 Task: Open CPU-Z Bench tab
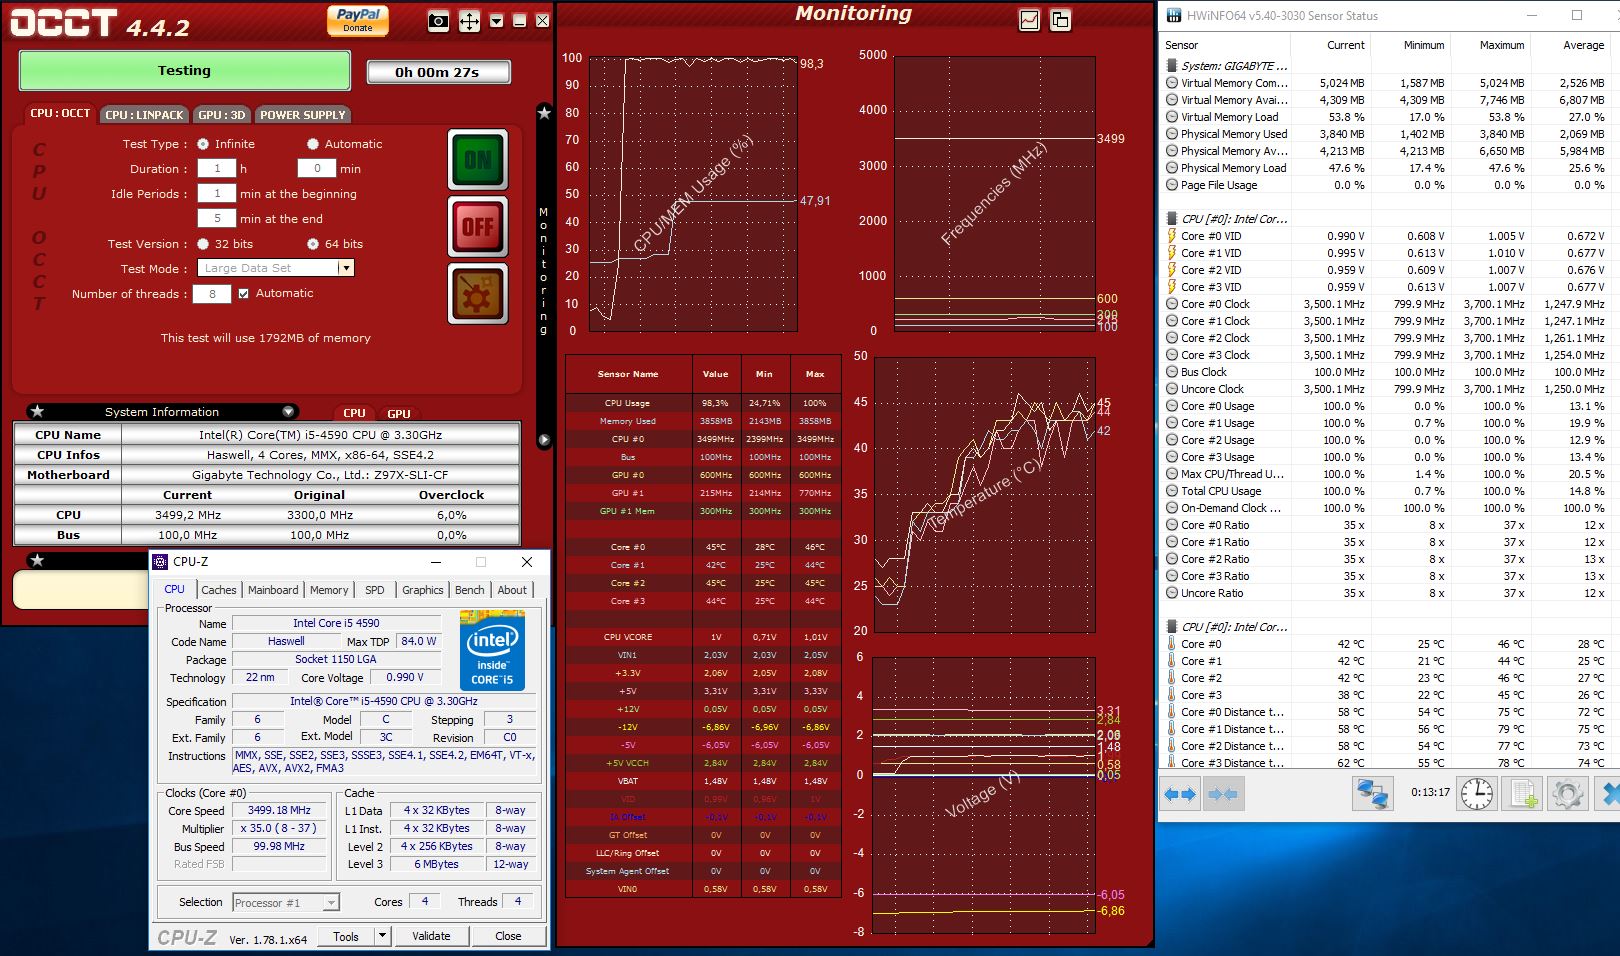tap(470, 590)
